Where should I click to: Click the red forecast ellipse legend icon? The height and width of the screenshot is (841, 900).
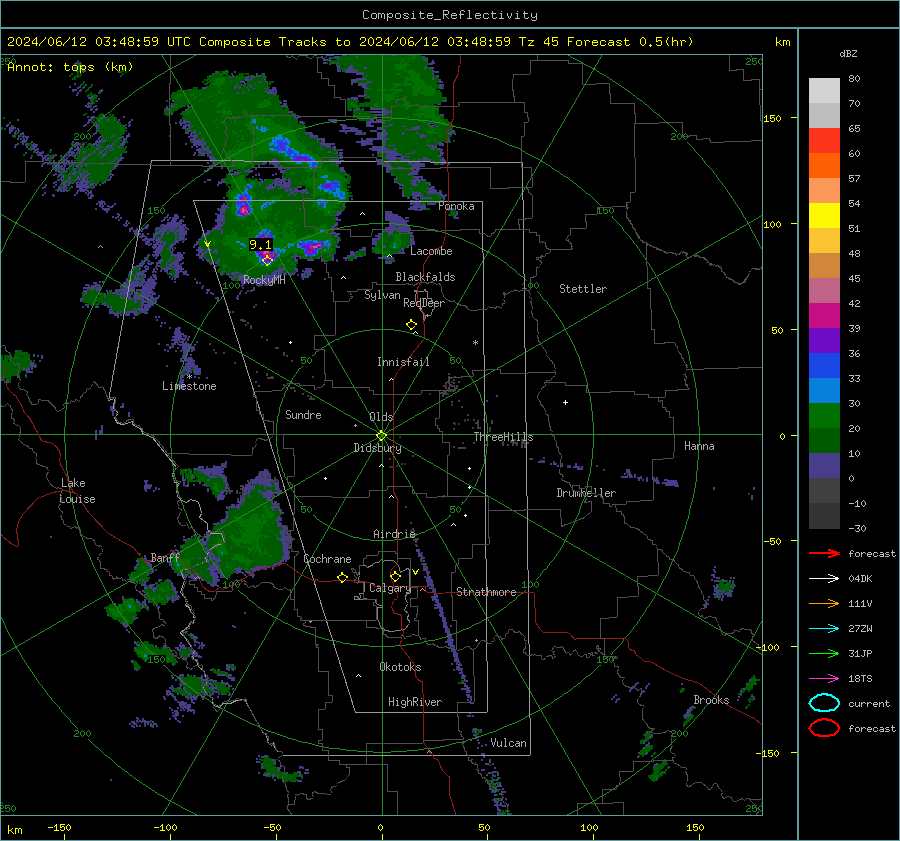coord(824,728)
